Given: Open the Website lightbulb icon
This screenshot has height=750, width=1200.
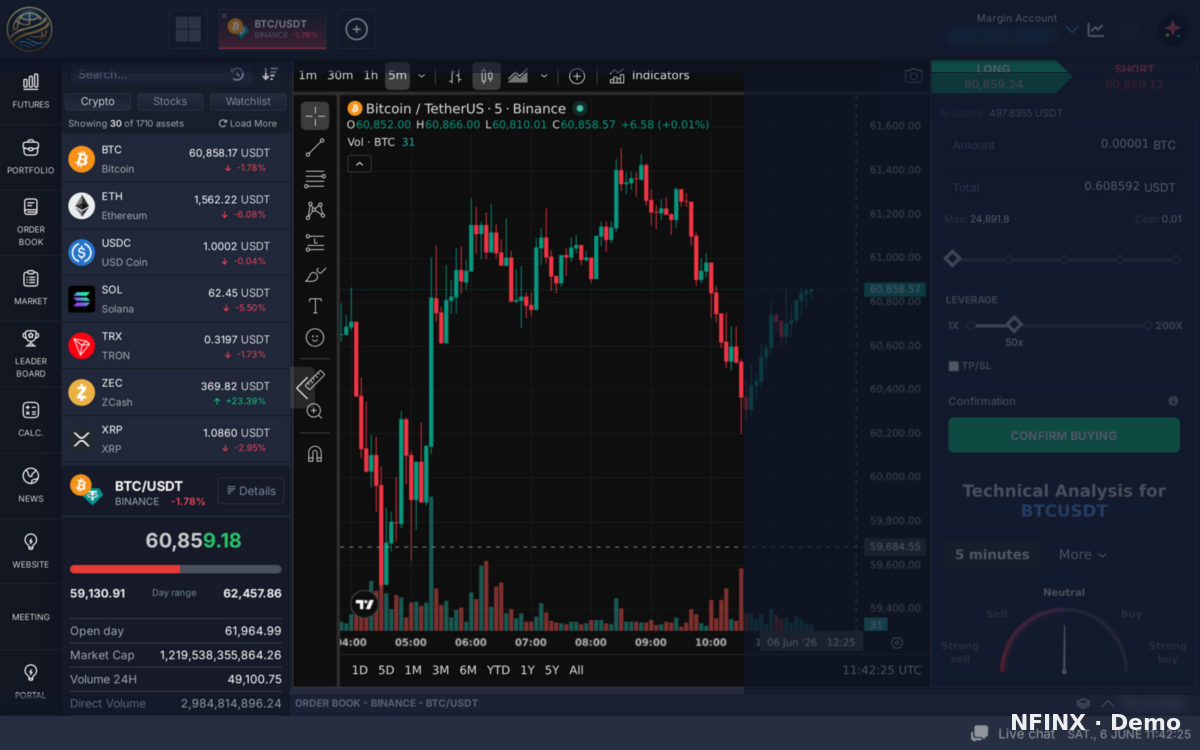Looking at the screenshot, I should click(30, 550).
